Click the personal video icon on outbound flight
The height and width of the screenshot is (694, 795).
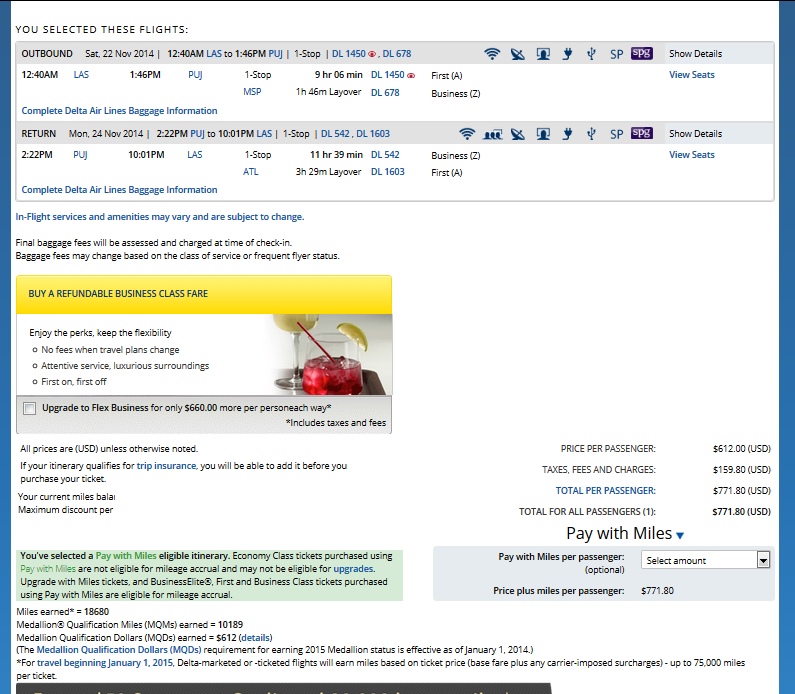[x=542, y=54]
